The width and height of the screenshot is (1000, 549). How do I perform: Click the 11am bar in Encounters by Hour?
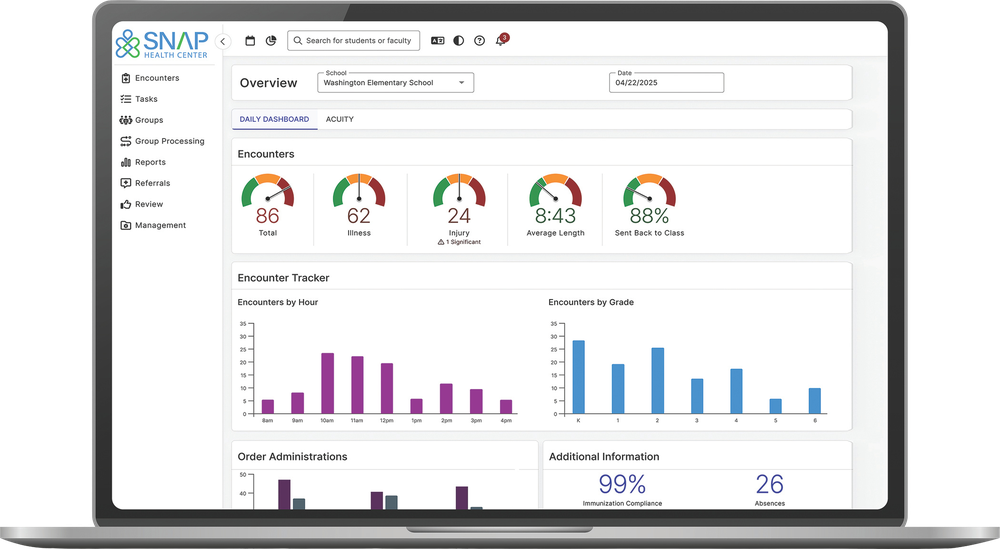click(357, 385)
